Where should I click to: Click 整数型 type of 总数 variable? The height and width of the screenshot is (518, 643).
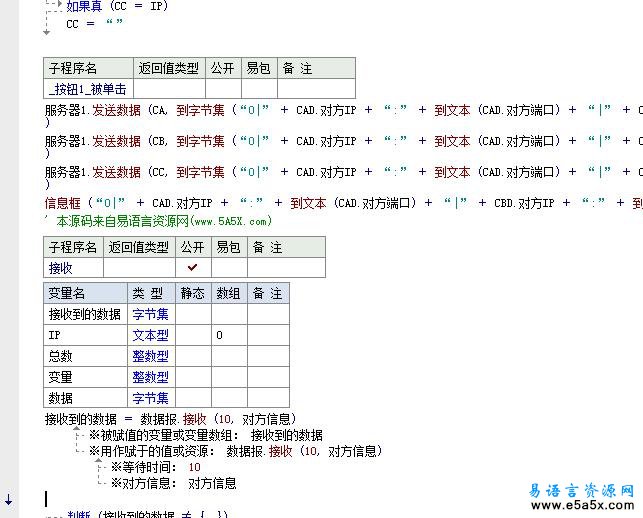[x=150, y=356]
